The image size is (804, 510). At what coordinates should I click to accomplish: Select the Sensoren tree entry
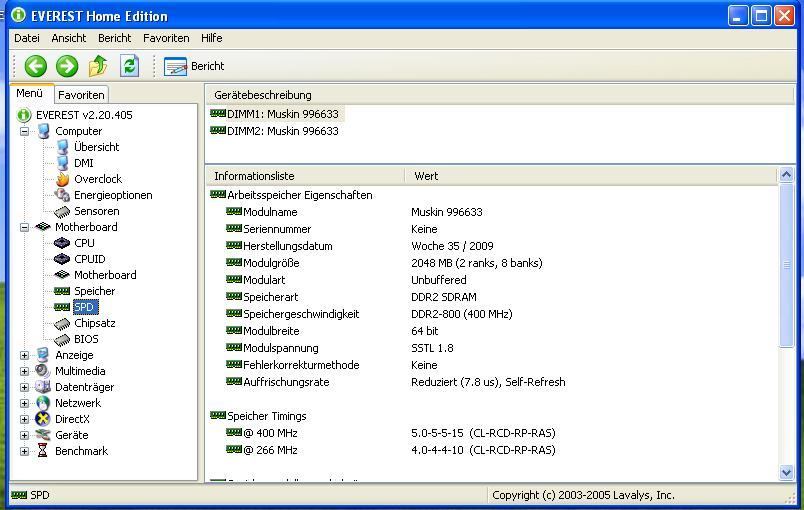[96, 211]
